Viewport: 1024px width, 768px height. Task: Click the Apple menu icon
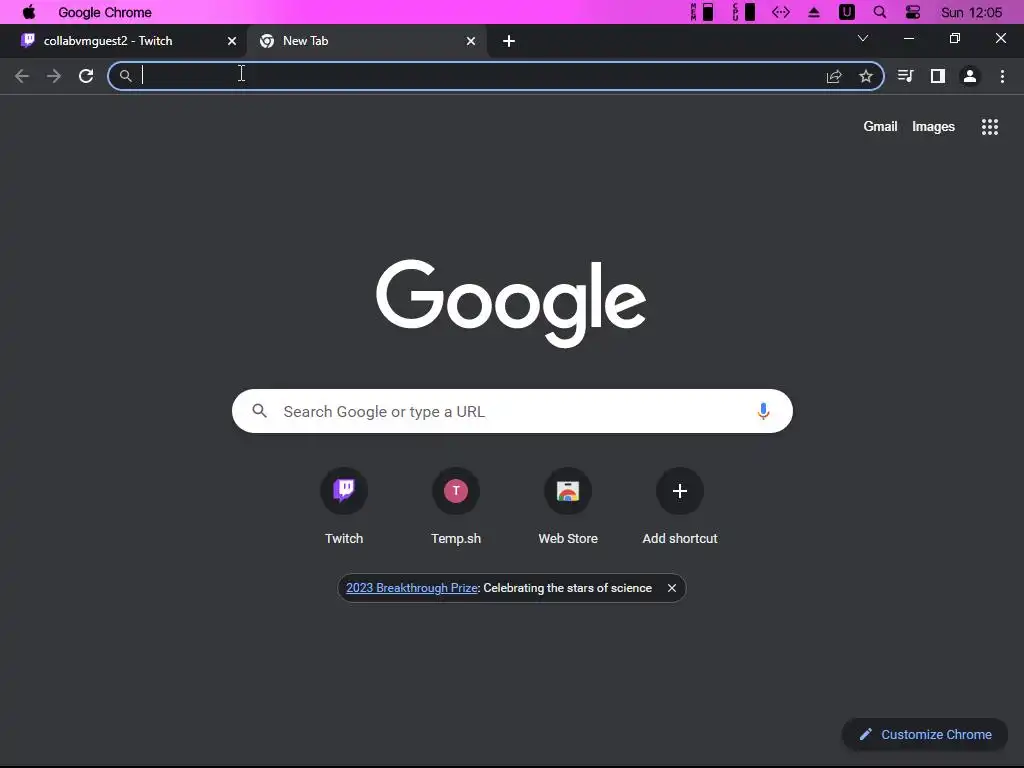29,12
